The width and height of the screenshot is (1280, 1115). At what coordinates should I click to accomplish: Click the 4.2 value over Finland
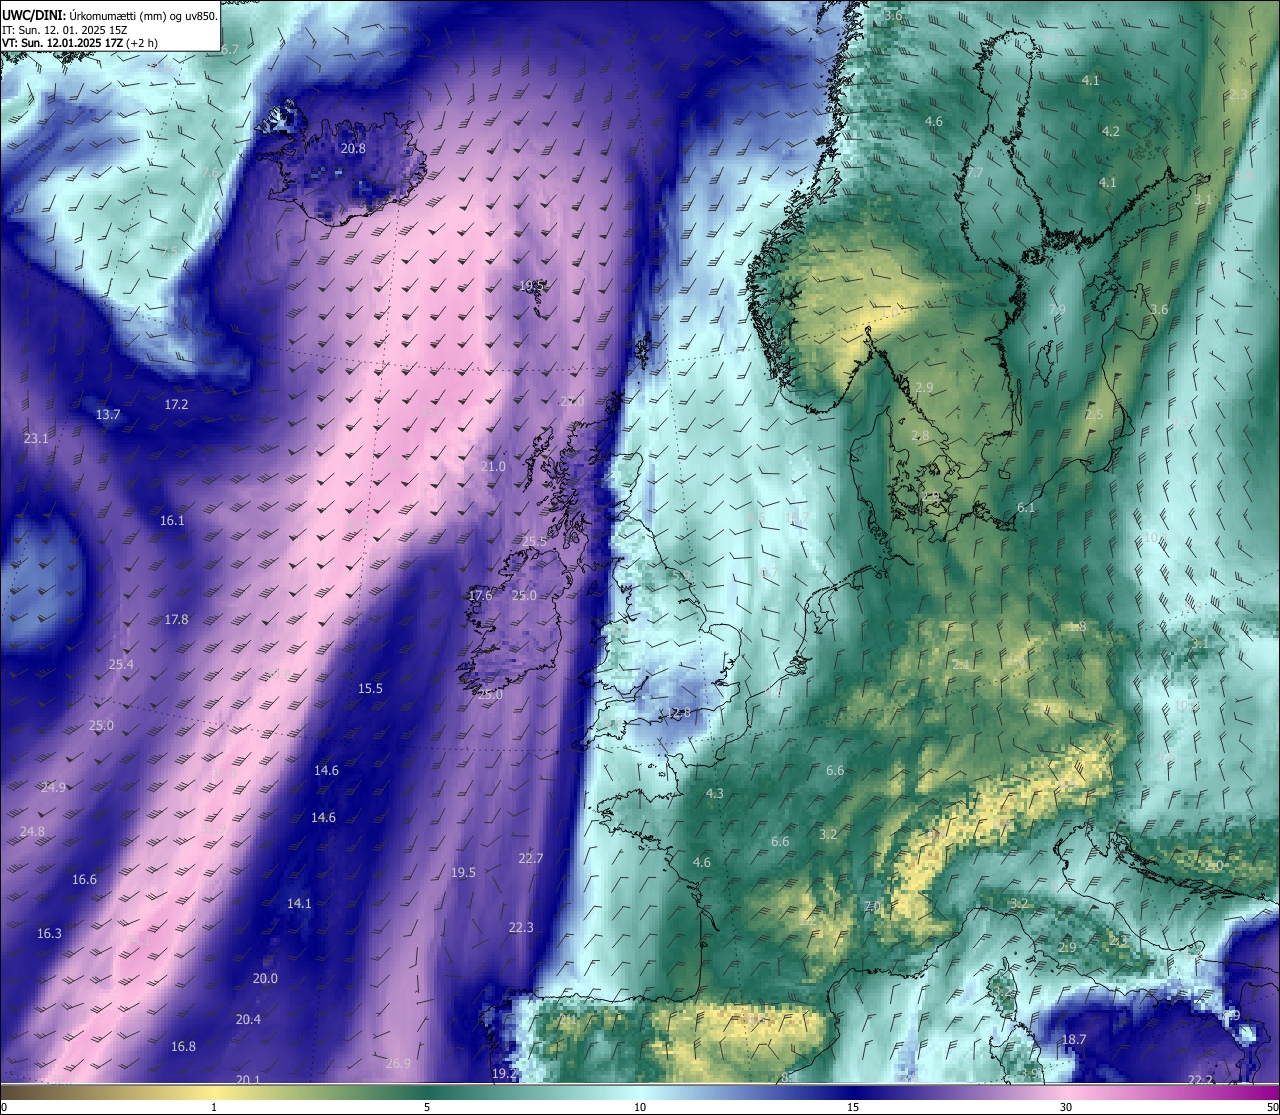tap(1111, 132)
